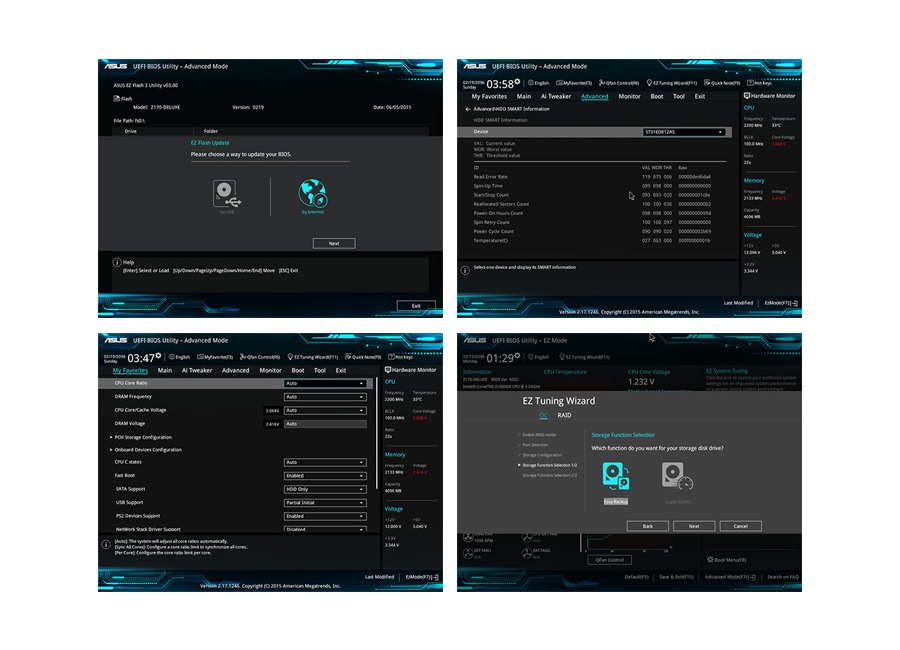
Task: Open the Fast Boot Enabled dropdown
Action: click(x=325, y=475)
